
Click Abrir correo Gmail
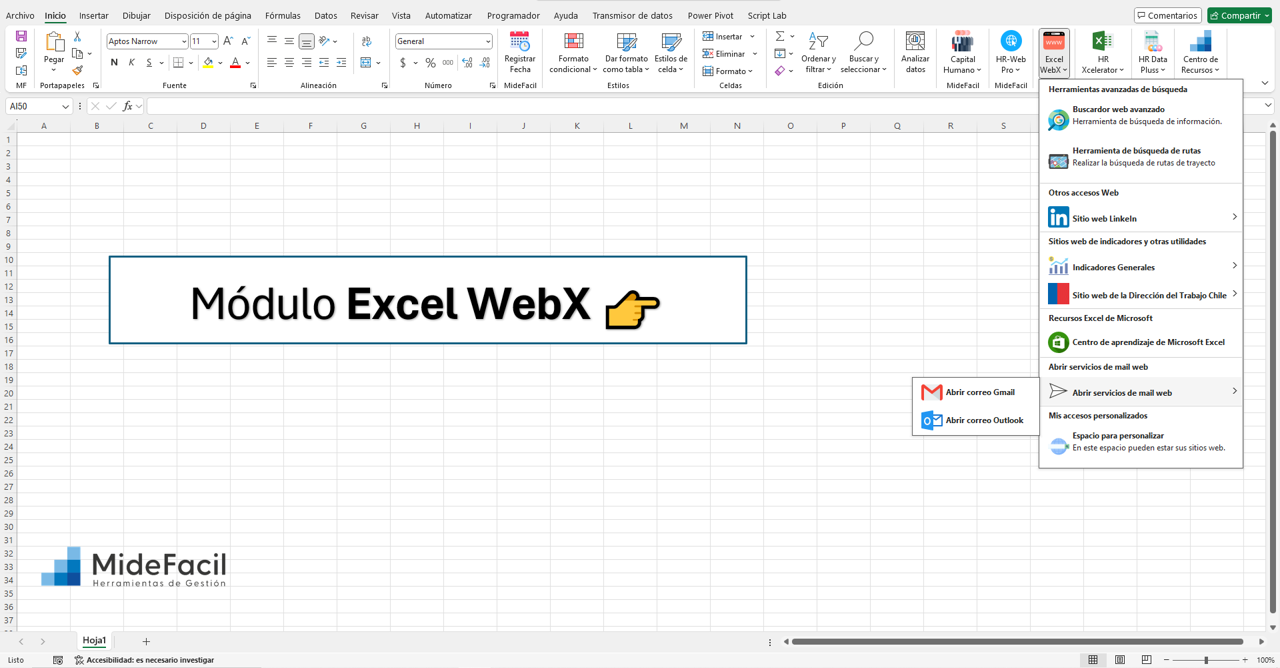pyautogui.click(x=975, y=392)
